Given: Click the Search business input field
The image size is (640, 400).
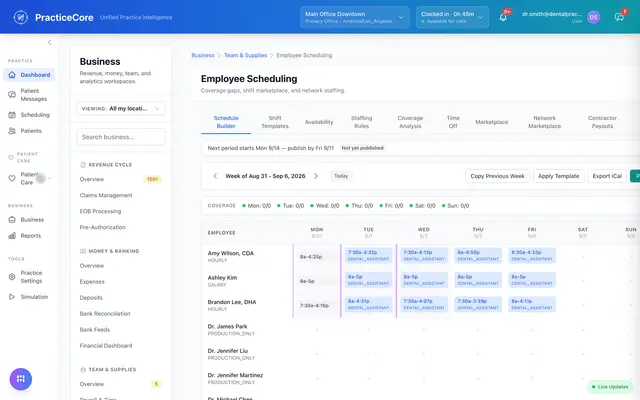Looking at the screenshot, I should [121, 137].
